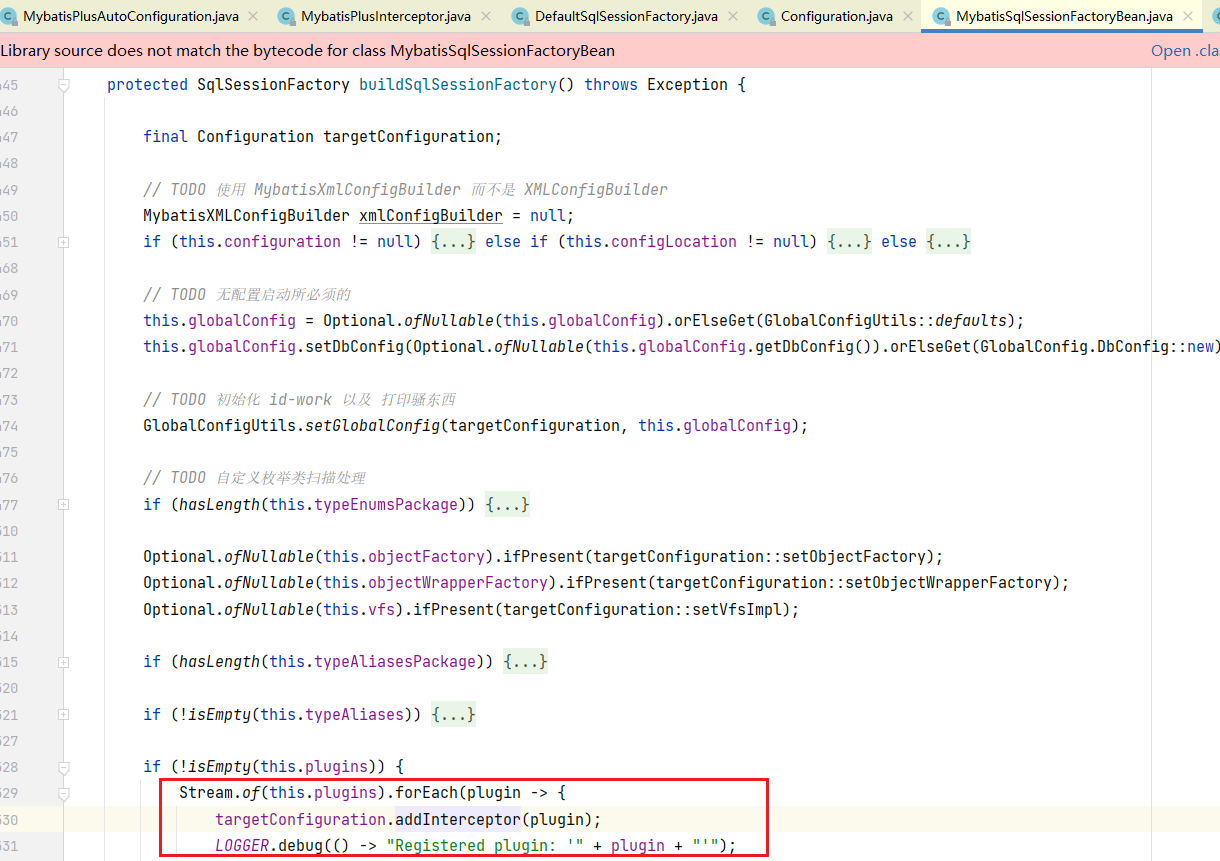Click the DefaultSqlSessionFactory.java class file icon
This screenshot has height=861, width=1220.
coord(520,16)
